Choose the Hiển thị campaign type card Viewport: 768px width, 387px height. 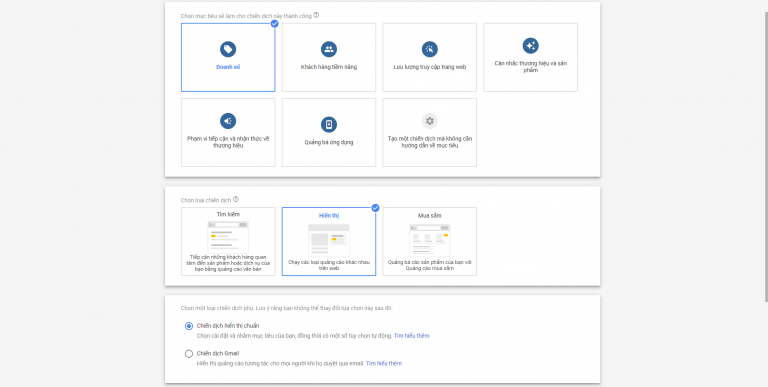pyautogui.click(x=329, y=242)
